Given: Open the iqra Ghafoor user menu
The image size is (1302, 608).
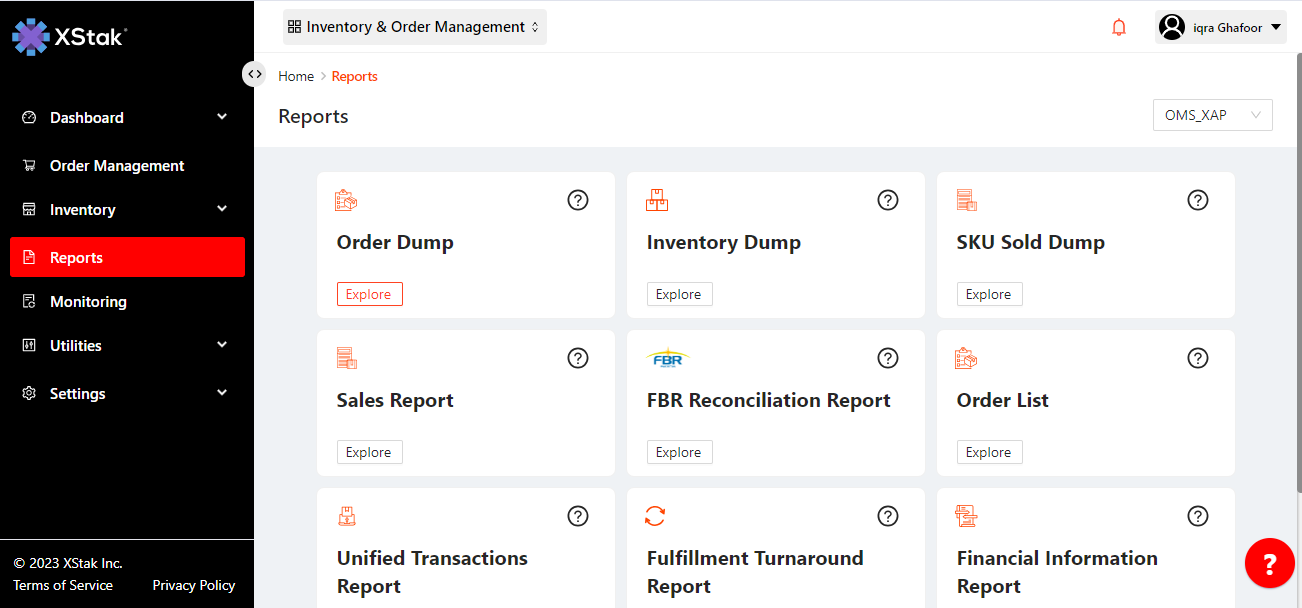Looking at the screenshot, I should 1220,28.
